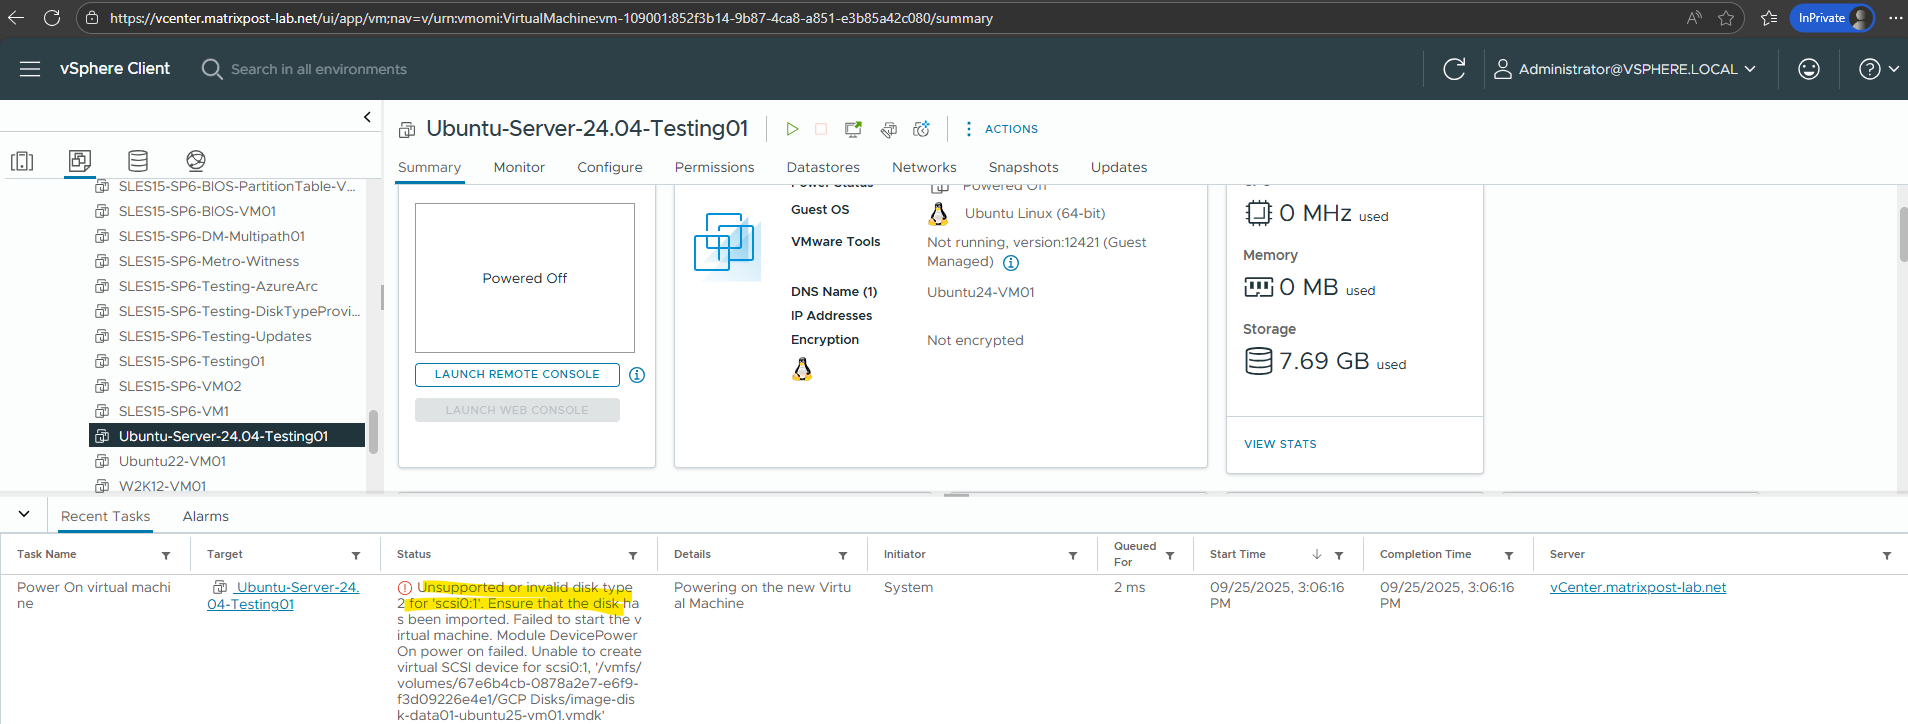Click remote console info icon
1908x724 pixels.
pos(637,375)
